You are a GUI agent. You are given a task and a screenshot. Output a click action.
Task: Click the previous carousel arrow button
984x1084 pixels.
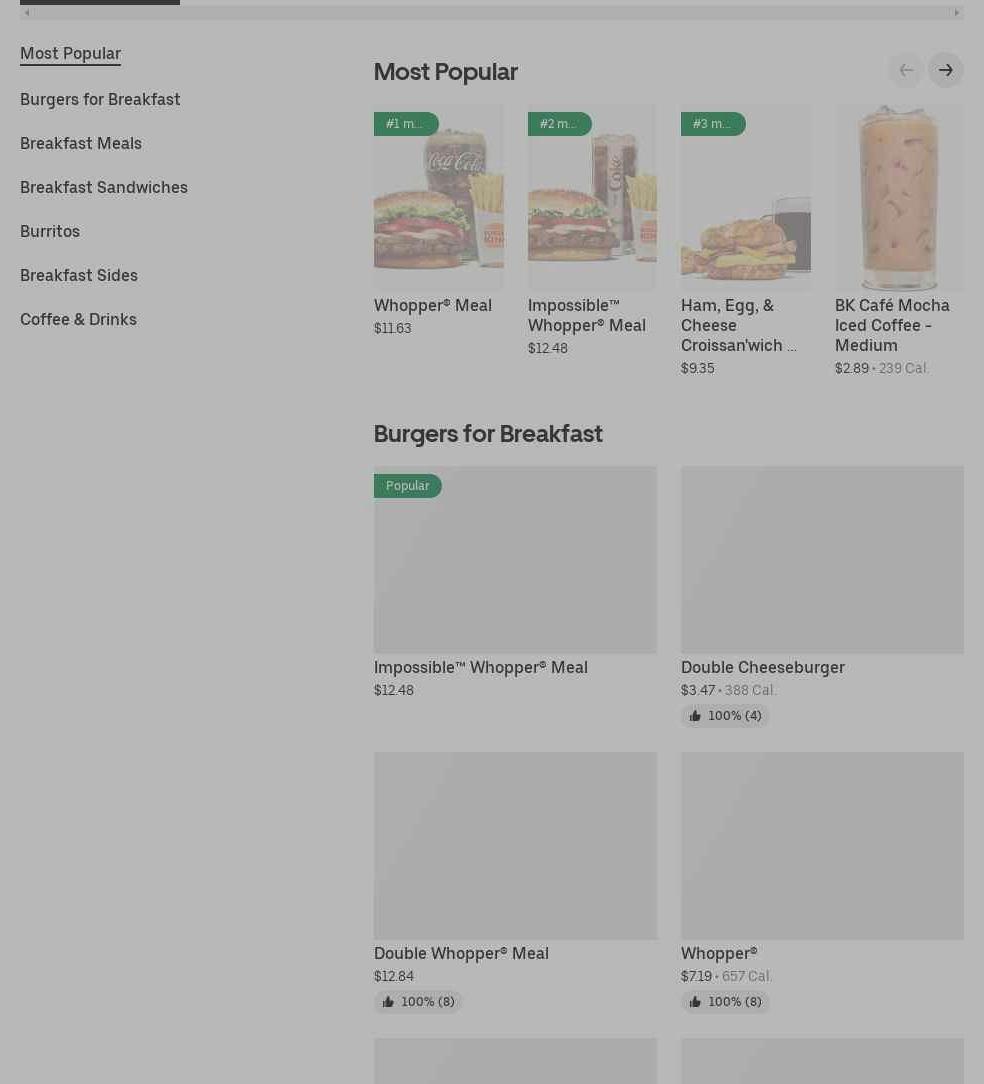[906, 70]
